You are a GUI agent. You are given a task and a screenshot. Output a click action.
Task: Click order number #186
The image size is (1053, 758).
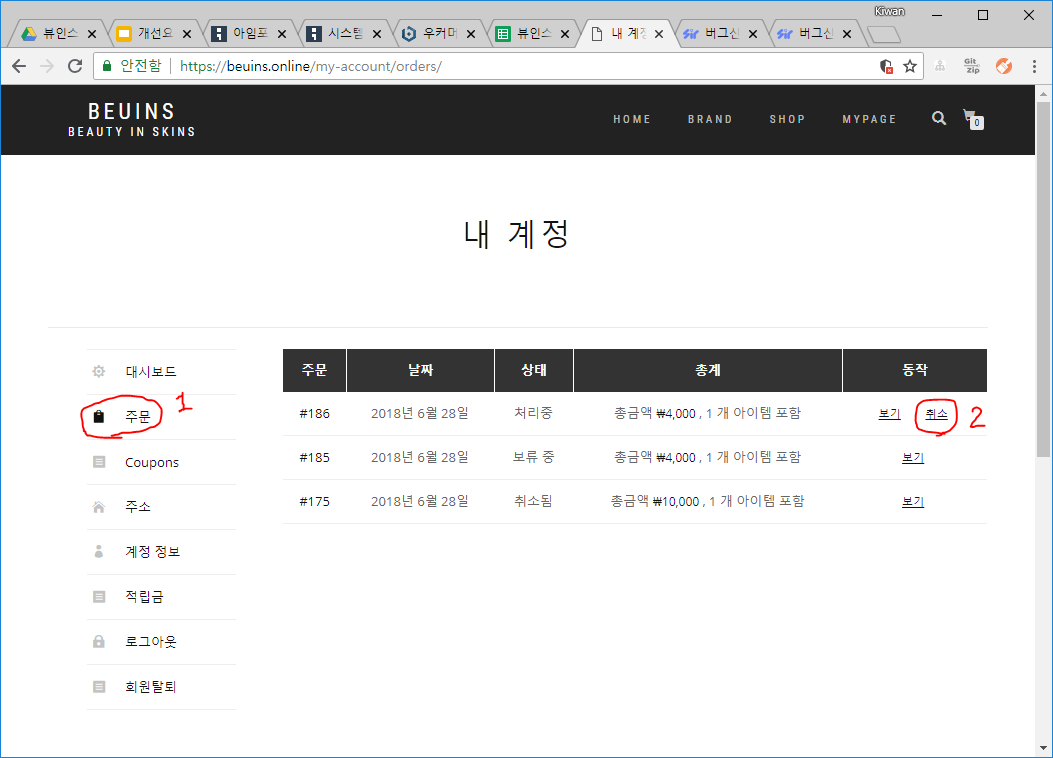pos(314,414)
